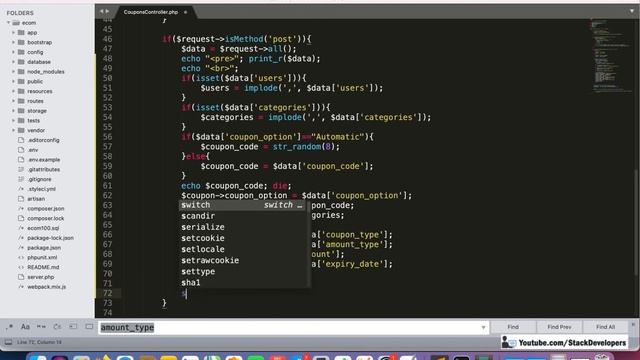
Task: Click the .env.example file icon
Action: 21,160
